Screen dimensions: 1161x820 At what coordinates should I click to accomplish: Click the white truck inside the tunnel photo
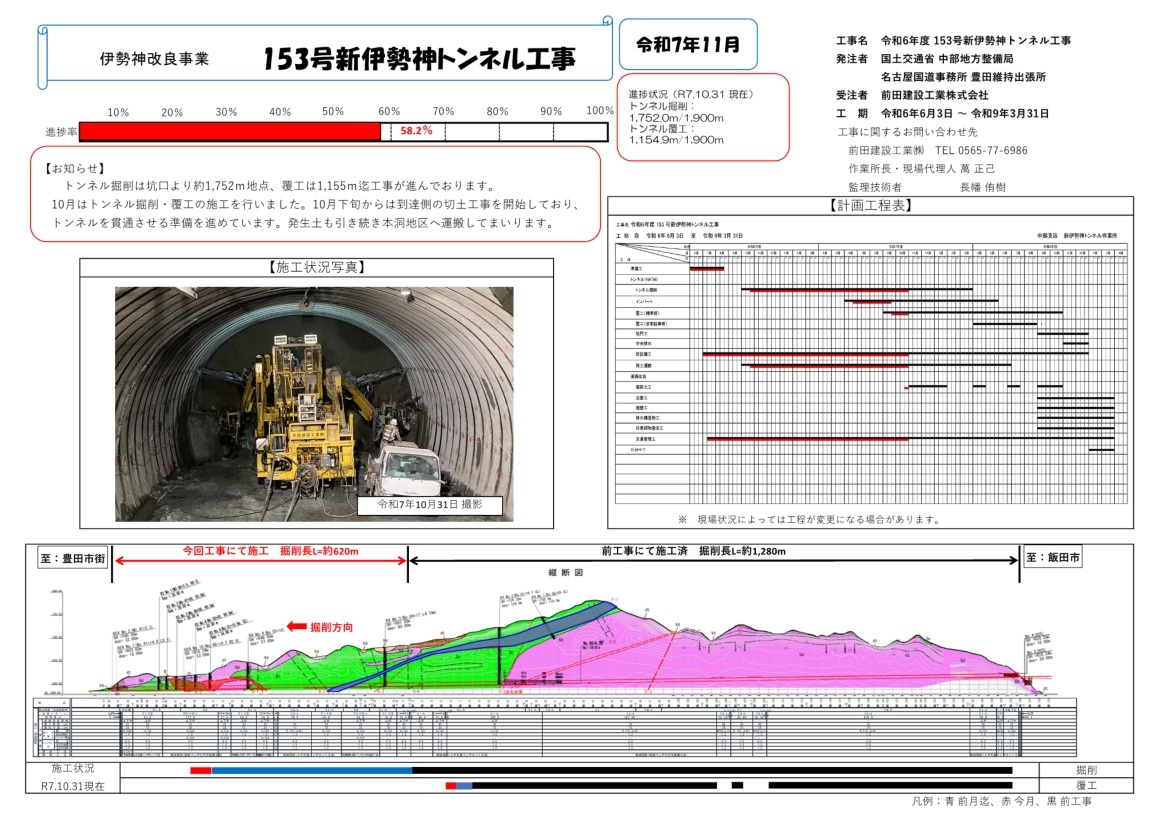coord(410,470)
